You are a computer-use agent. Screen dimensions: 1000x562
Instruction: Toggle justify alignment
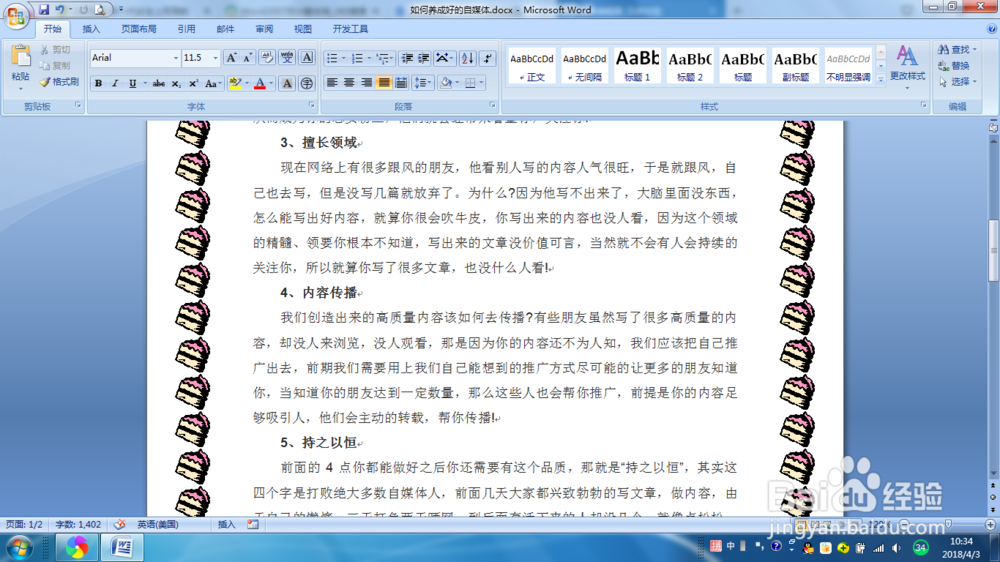383,83
